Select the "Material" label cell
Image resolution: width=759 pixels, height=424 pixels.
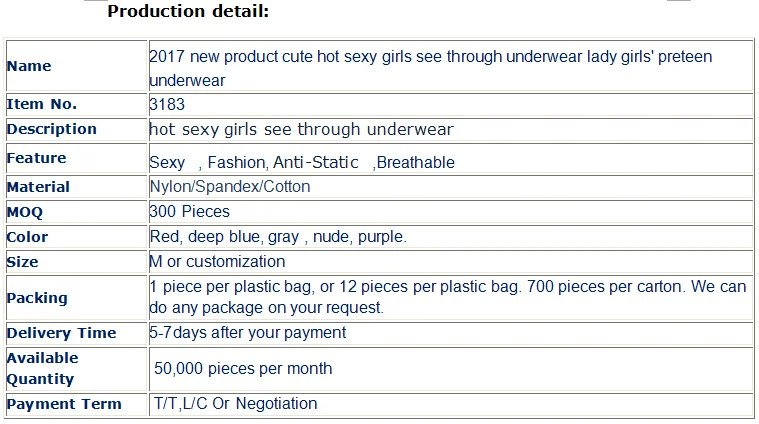pos(39,187)
